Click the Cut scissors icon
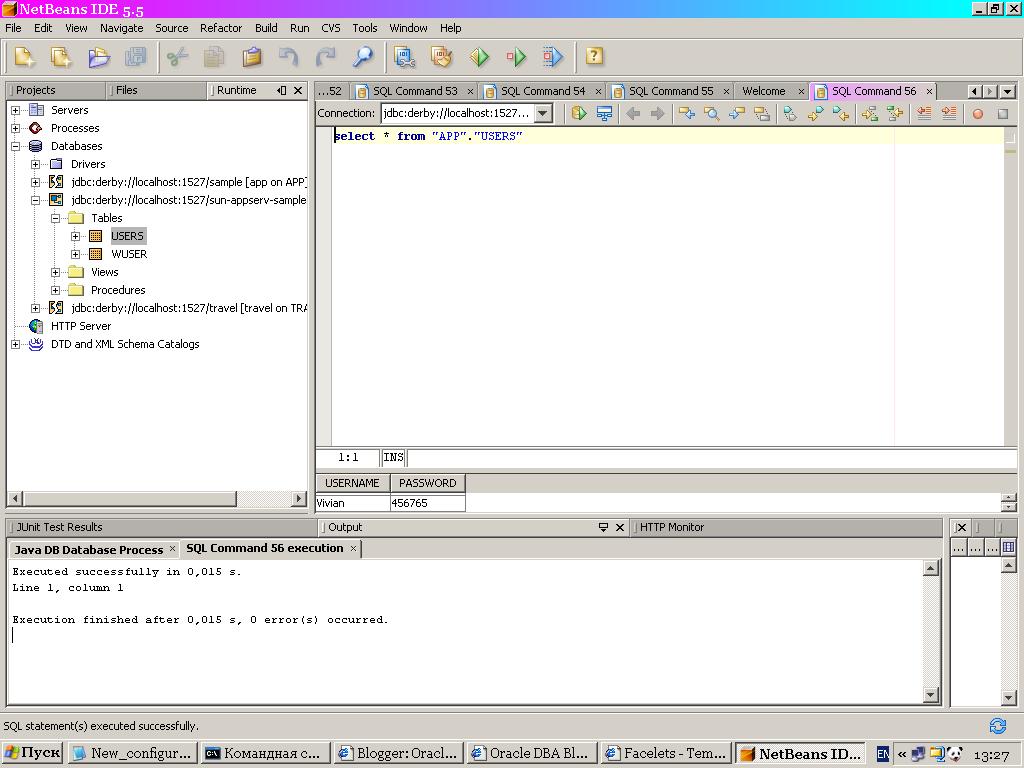Image resolution: width=1024 pixels, height=768 pixels. point(177,57)
